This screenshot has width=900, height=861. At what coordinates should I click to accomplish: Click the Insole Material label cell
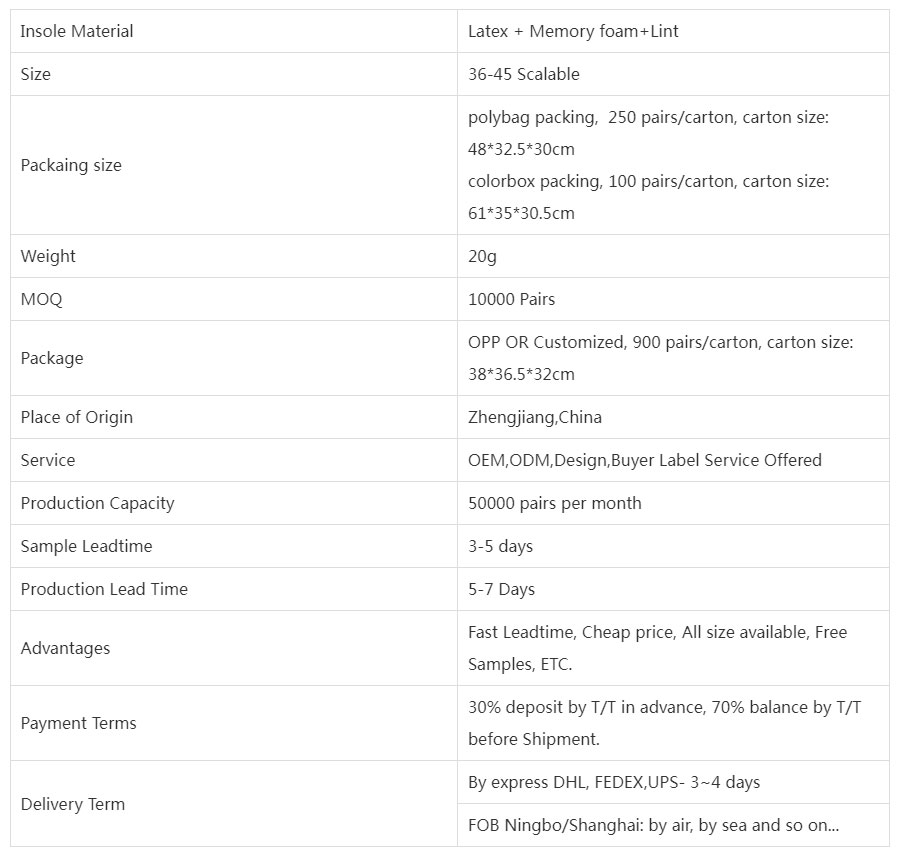[x=234, y=31]
